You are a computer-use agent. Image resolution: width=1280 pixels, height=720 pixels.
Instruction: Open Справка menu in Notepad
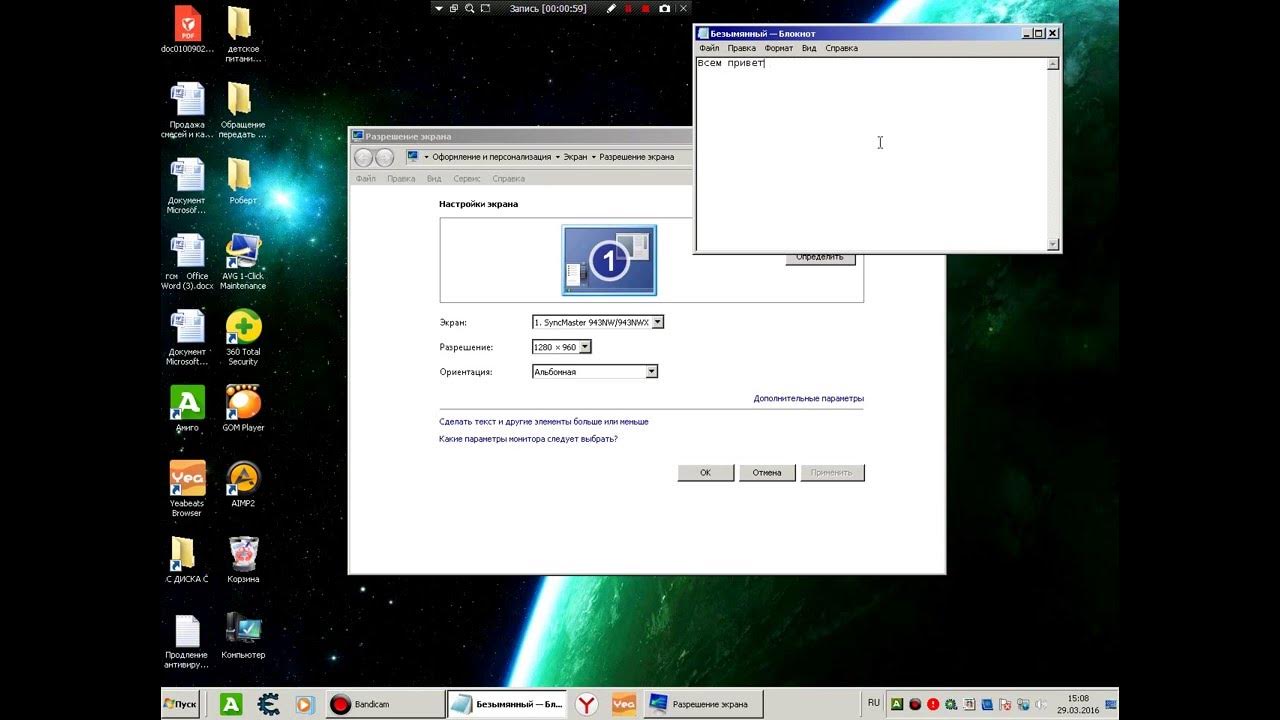click(841, 48)
